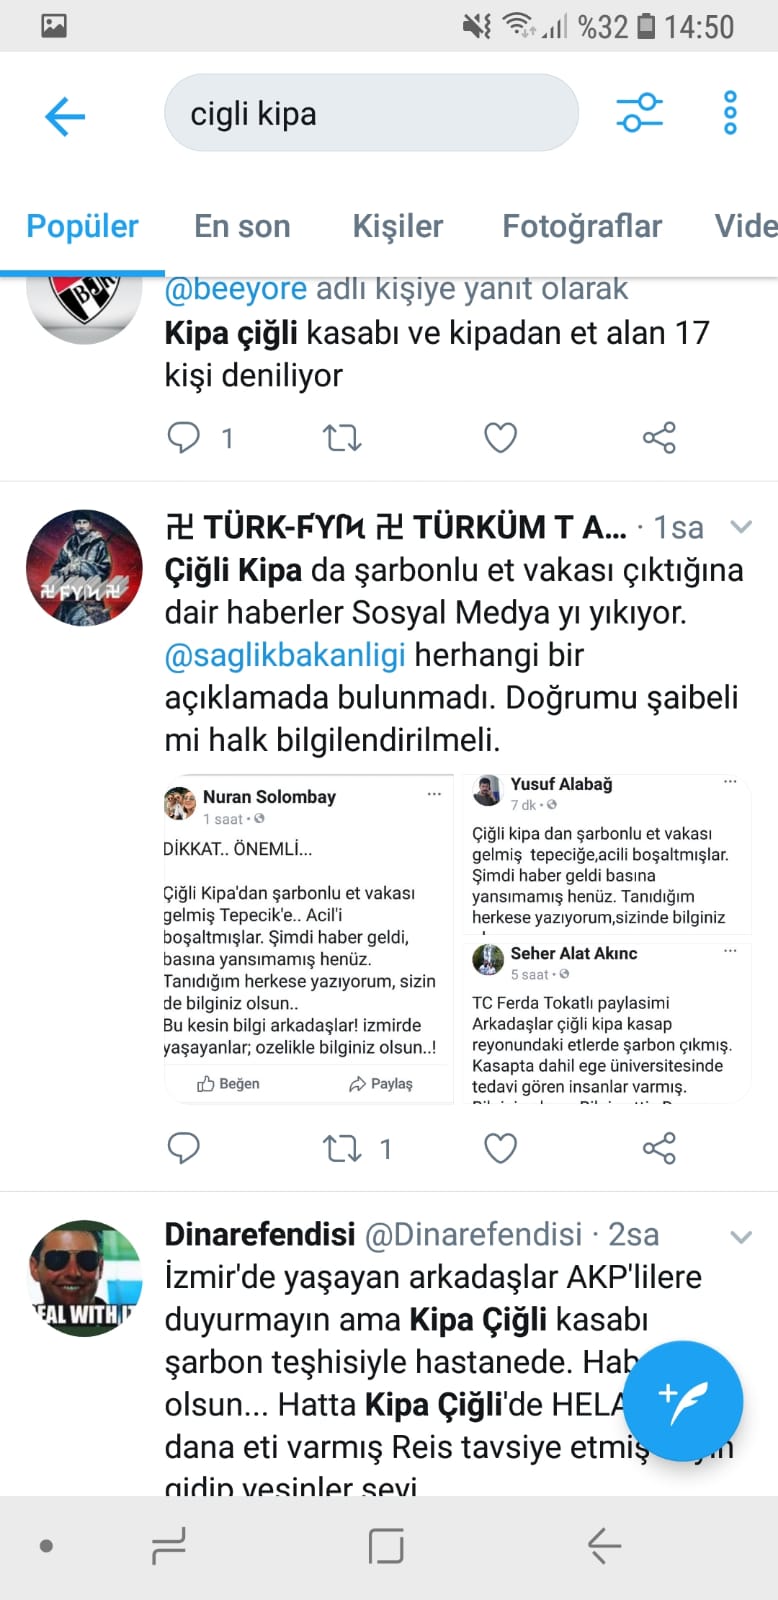The width and height of the screenshot is (778, 1600).
Task: Like the Kipa çiğli kasabı tweet
Action: pos(500,437)
